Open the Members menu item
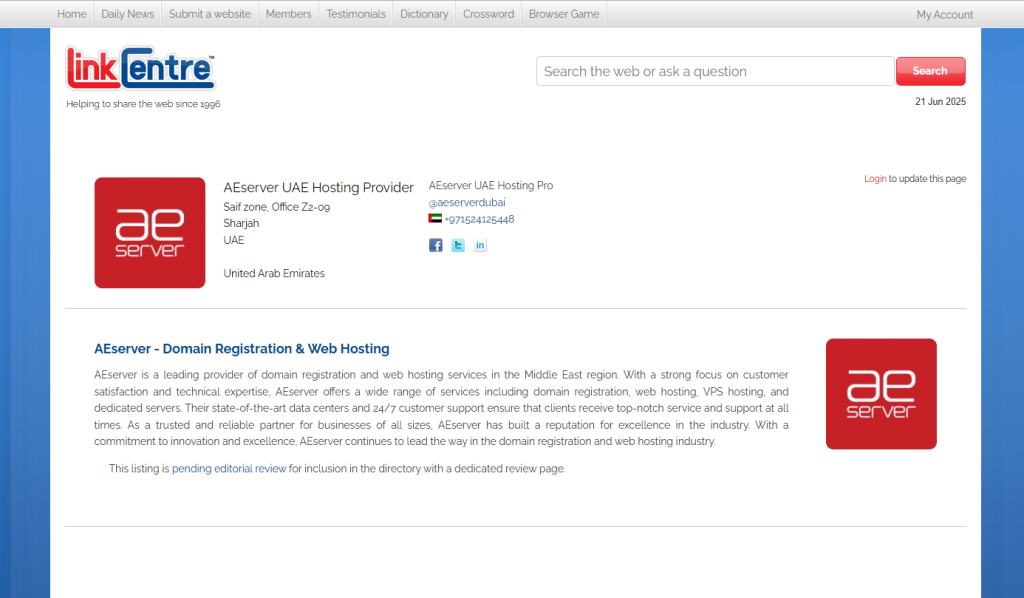Viewport: 1024px width, 598px height. 288,14
